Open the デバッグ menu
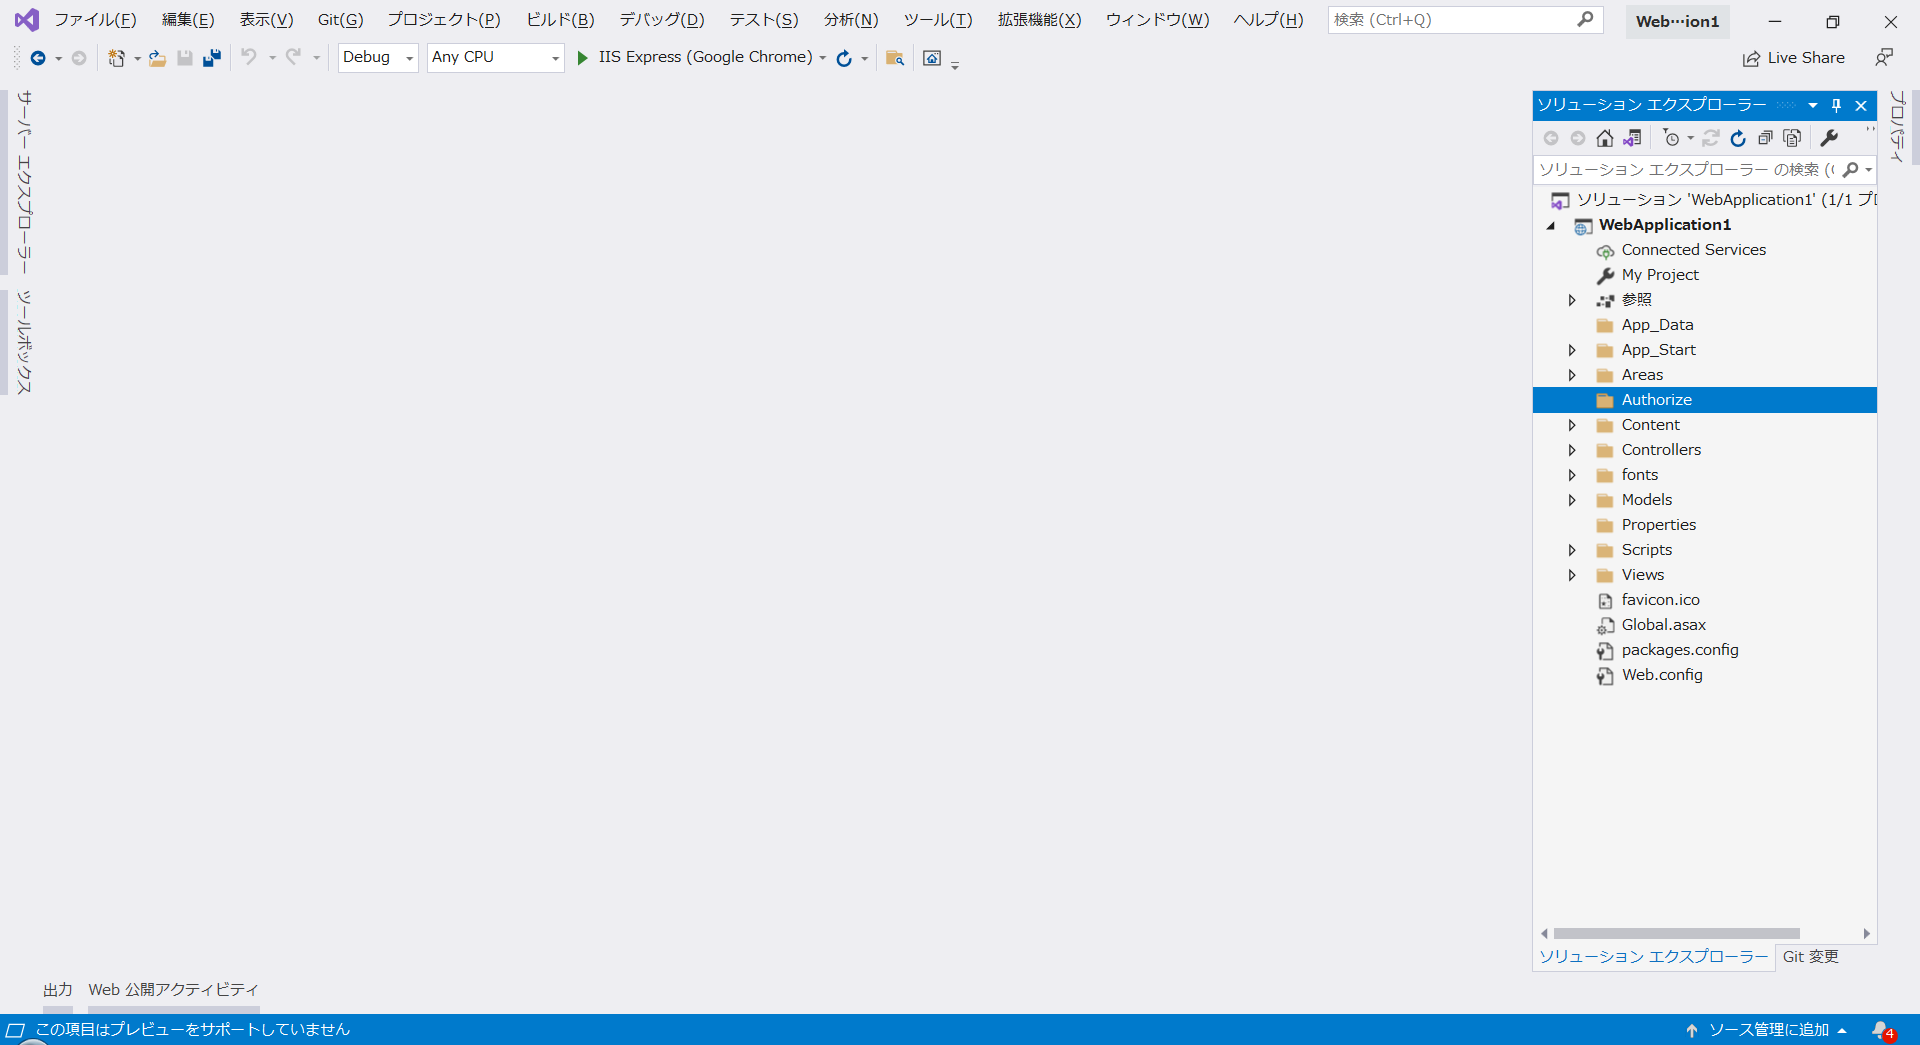The height and width of the screenshot is (1045, 1920). point(661,19)
